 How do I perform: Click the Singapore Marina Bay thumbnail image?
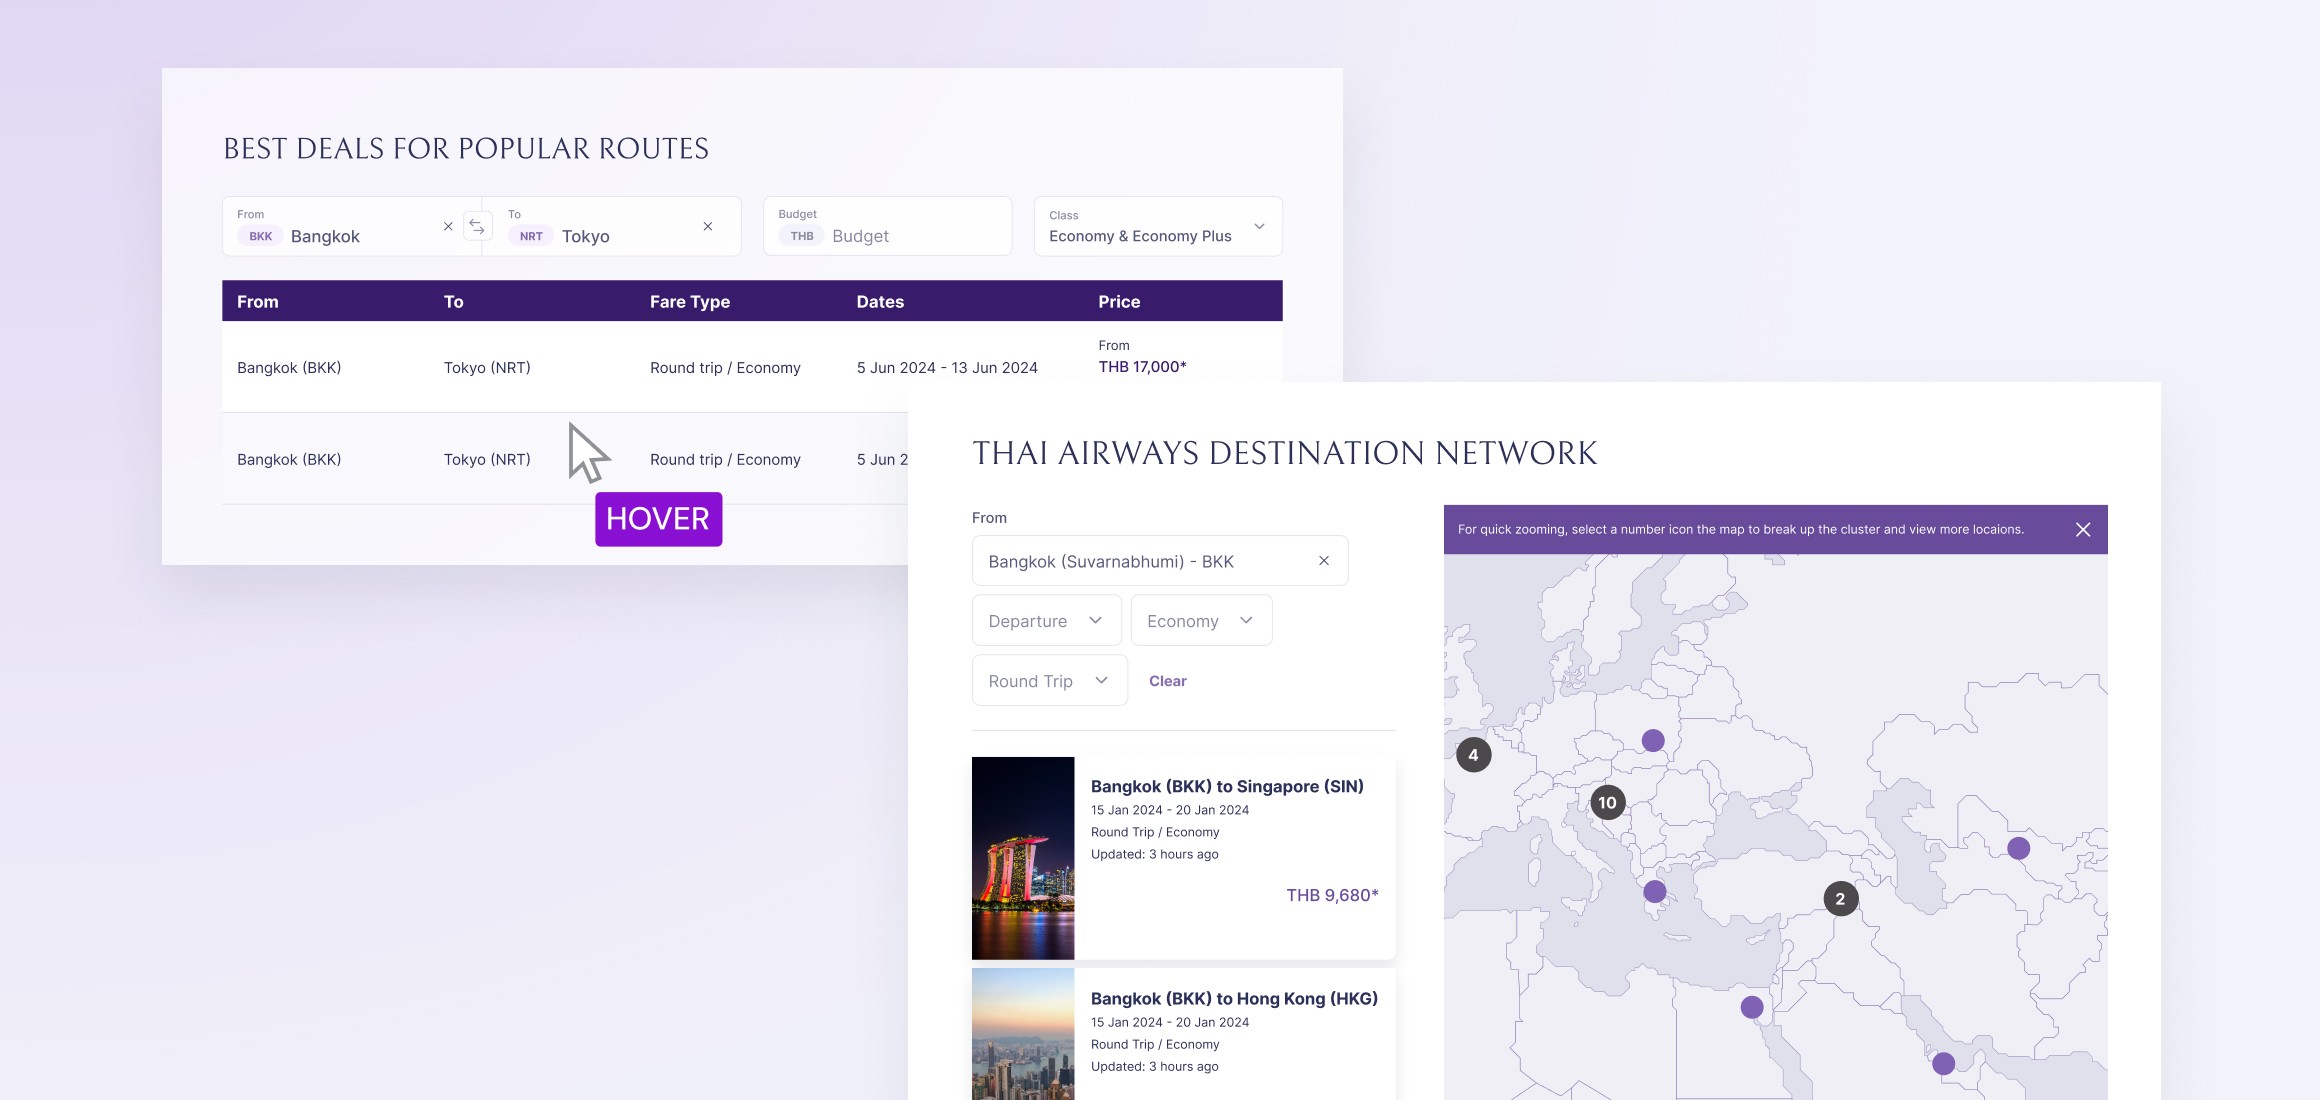point(1023,858)
